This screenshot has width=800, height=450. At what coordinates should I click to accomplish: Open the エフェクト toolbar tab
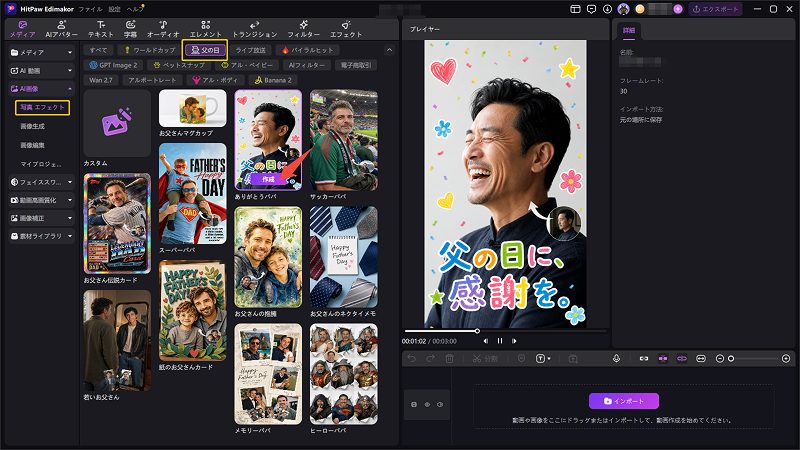pos(346,29)
